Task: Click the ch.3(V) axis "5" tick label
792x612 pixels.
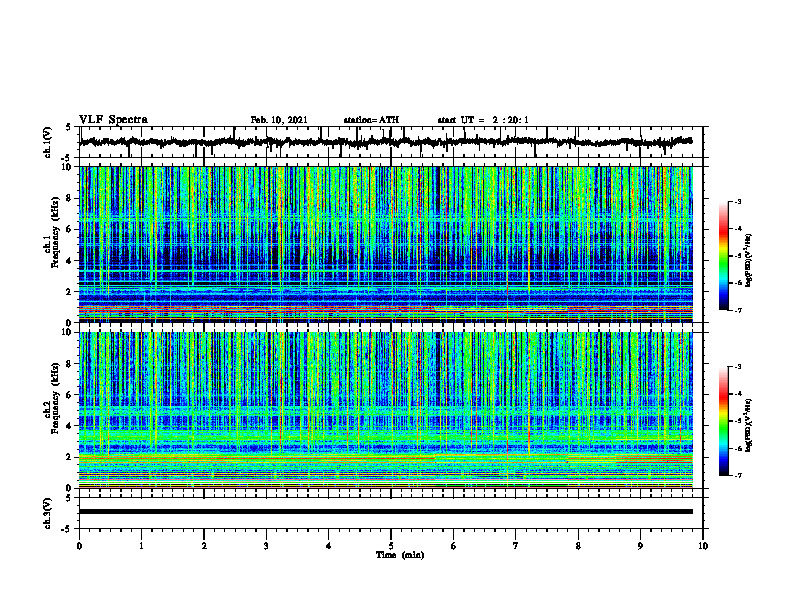Action: [68, 498]
